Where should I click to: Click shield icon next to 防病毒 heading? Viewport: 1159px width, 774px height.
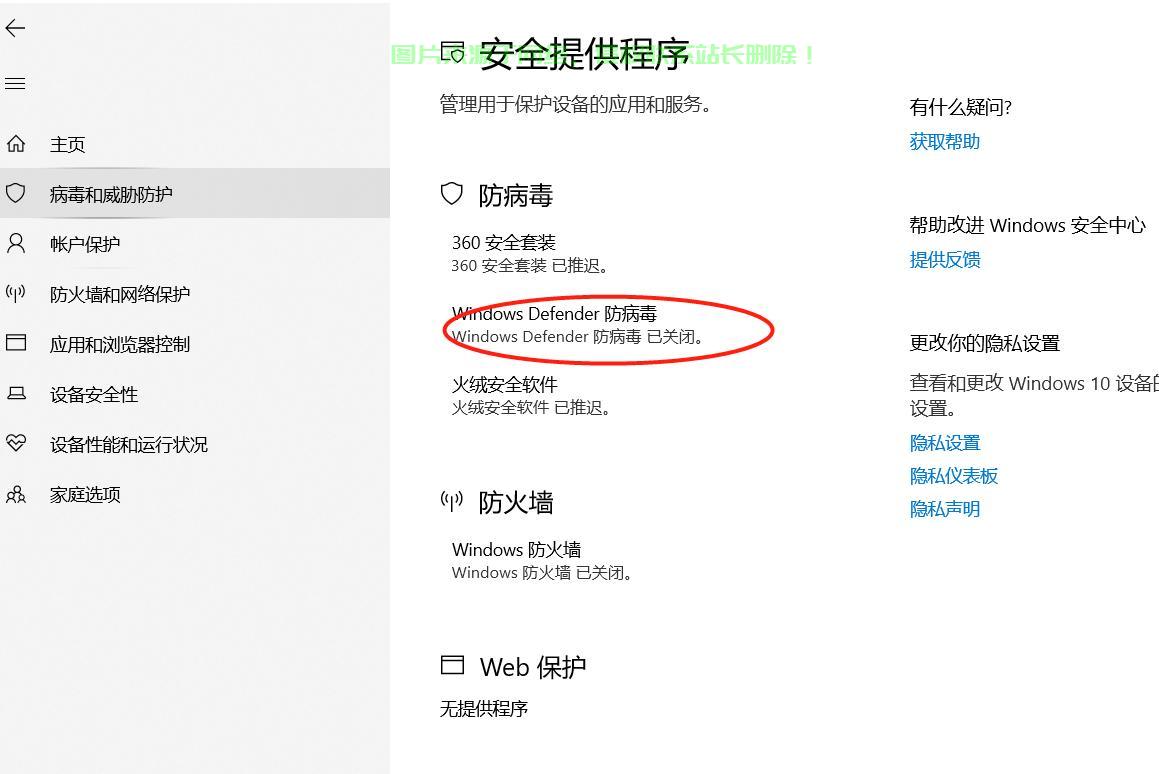(x=452, y=194)
